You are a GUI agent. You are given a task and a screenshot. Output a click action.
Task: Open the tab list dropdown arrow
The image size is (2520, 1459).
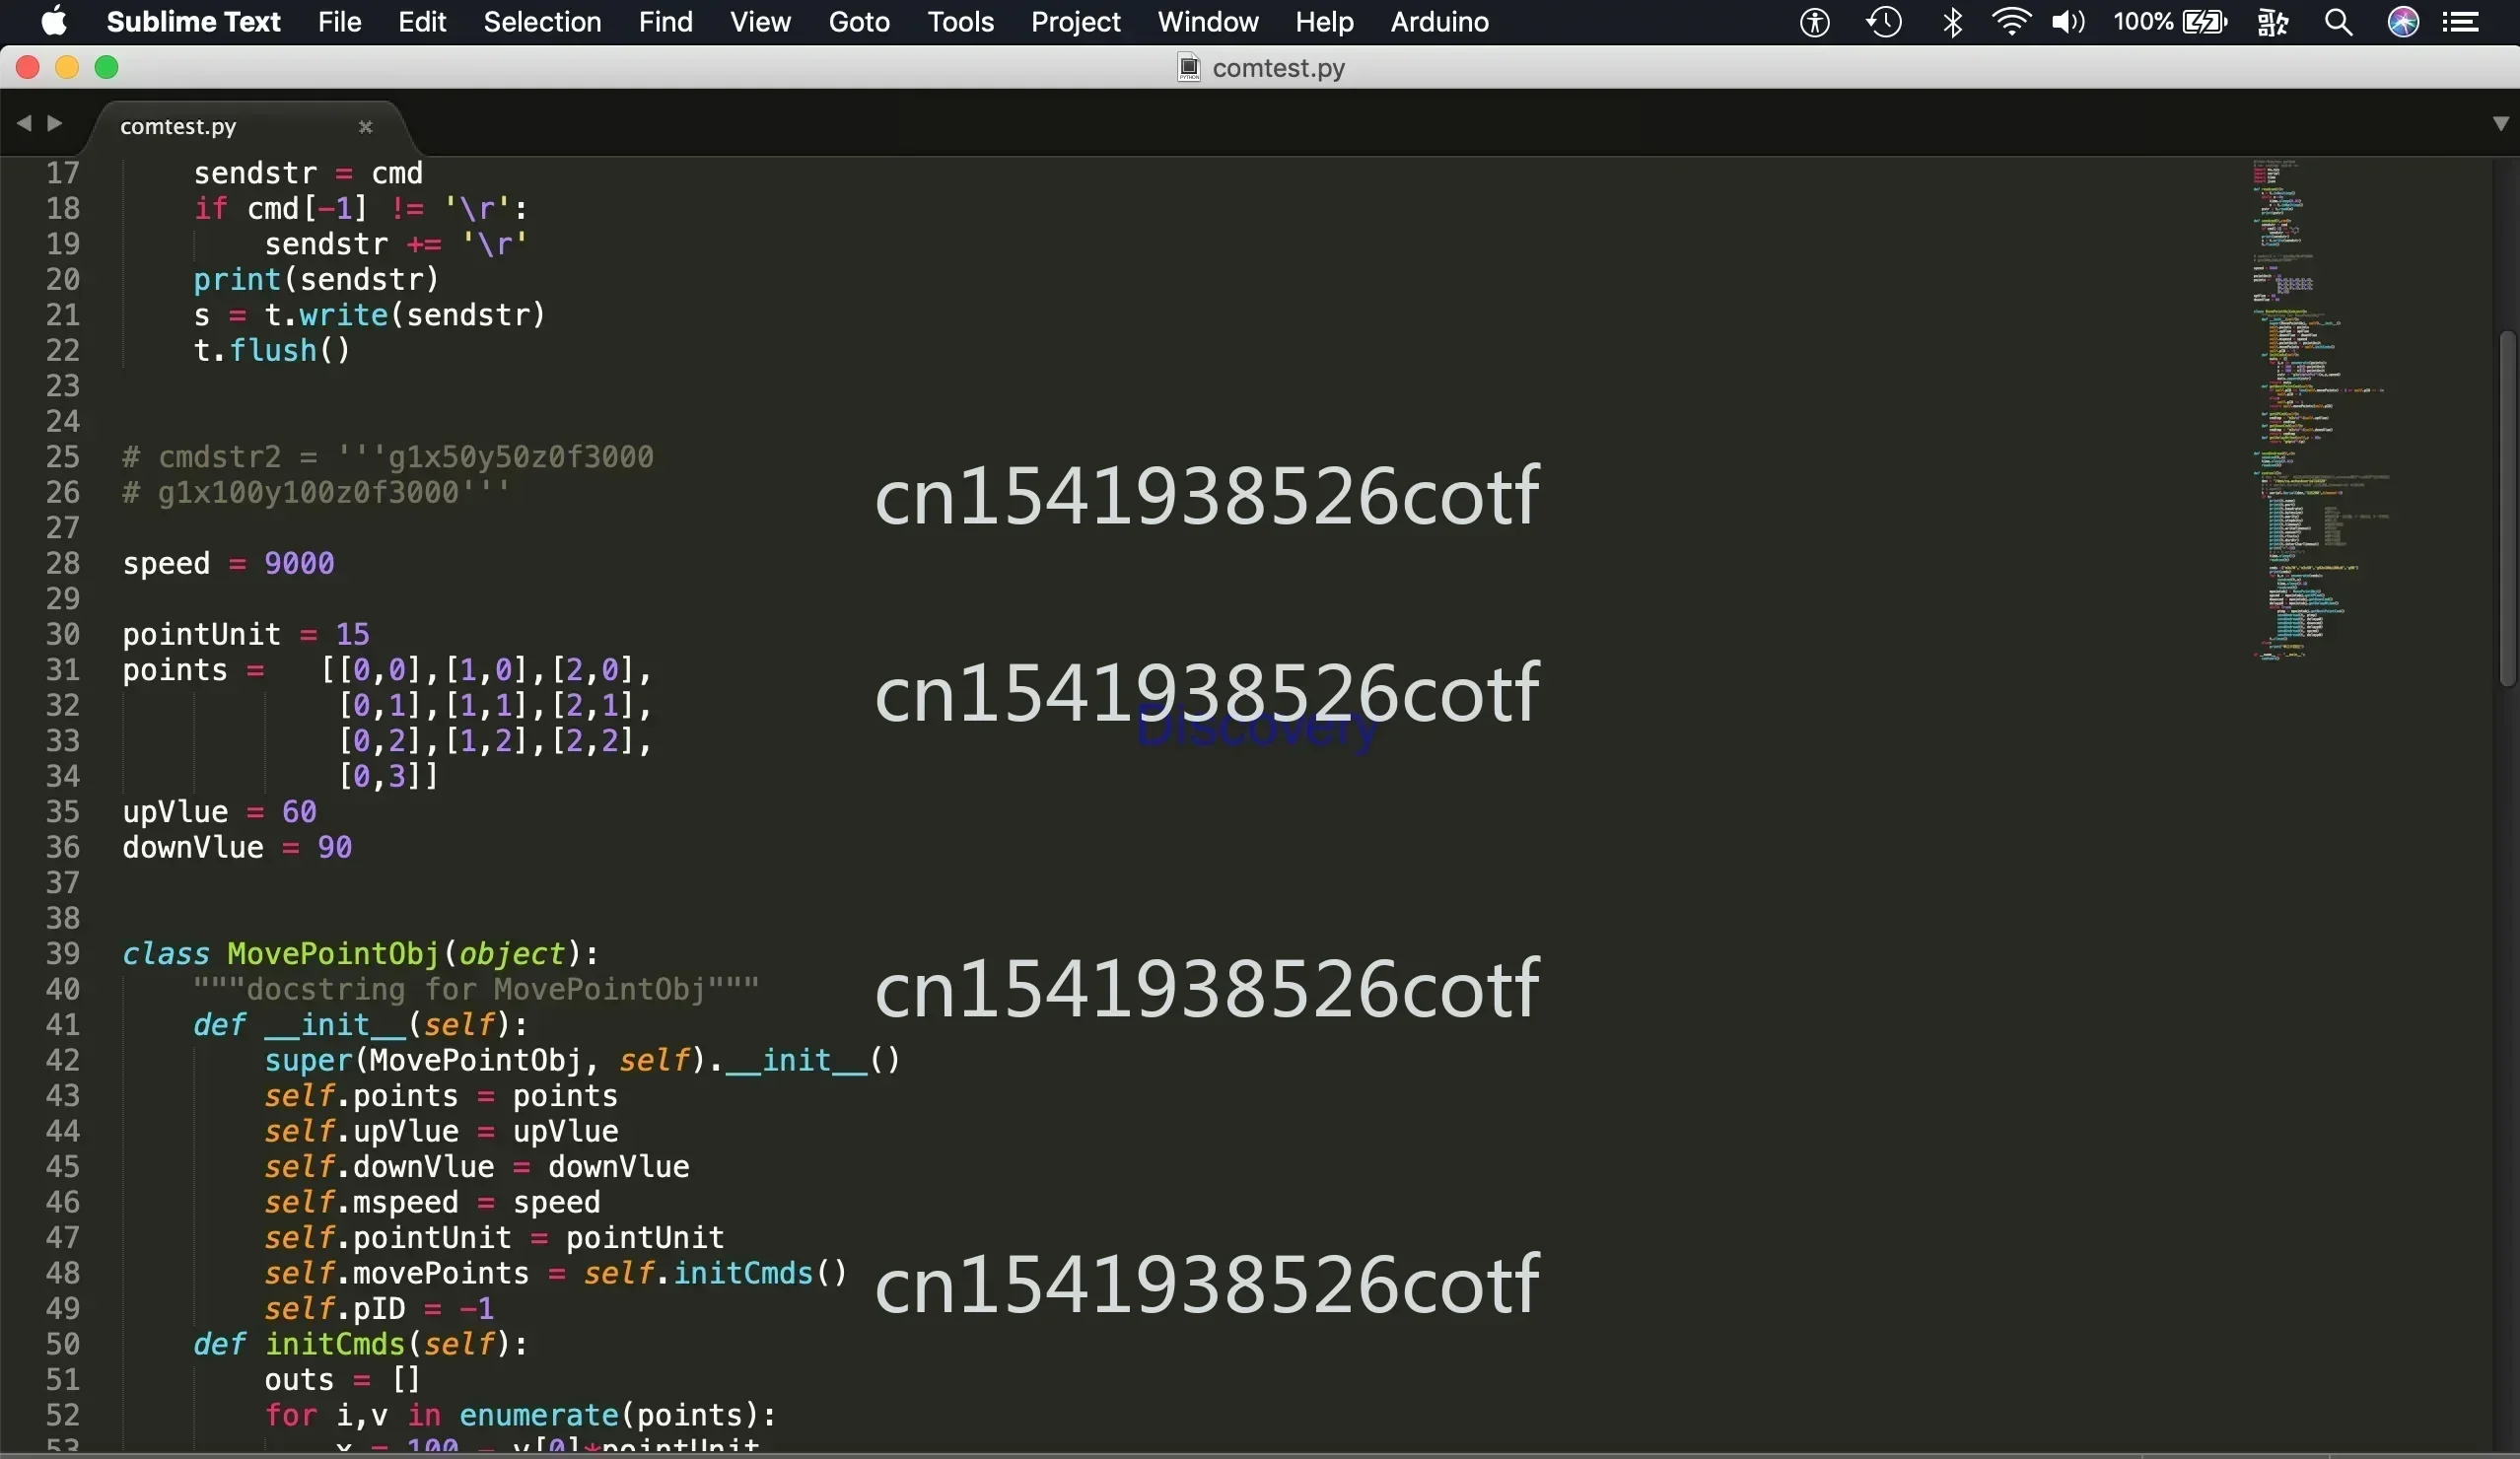[x=2500, y=124]
